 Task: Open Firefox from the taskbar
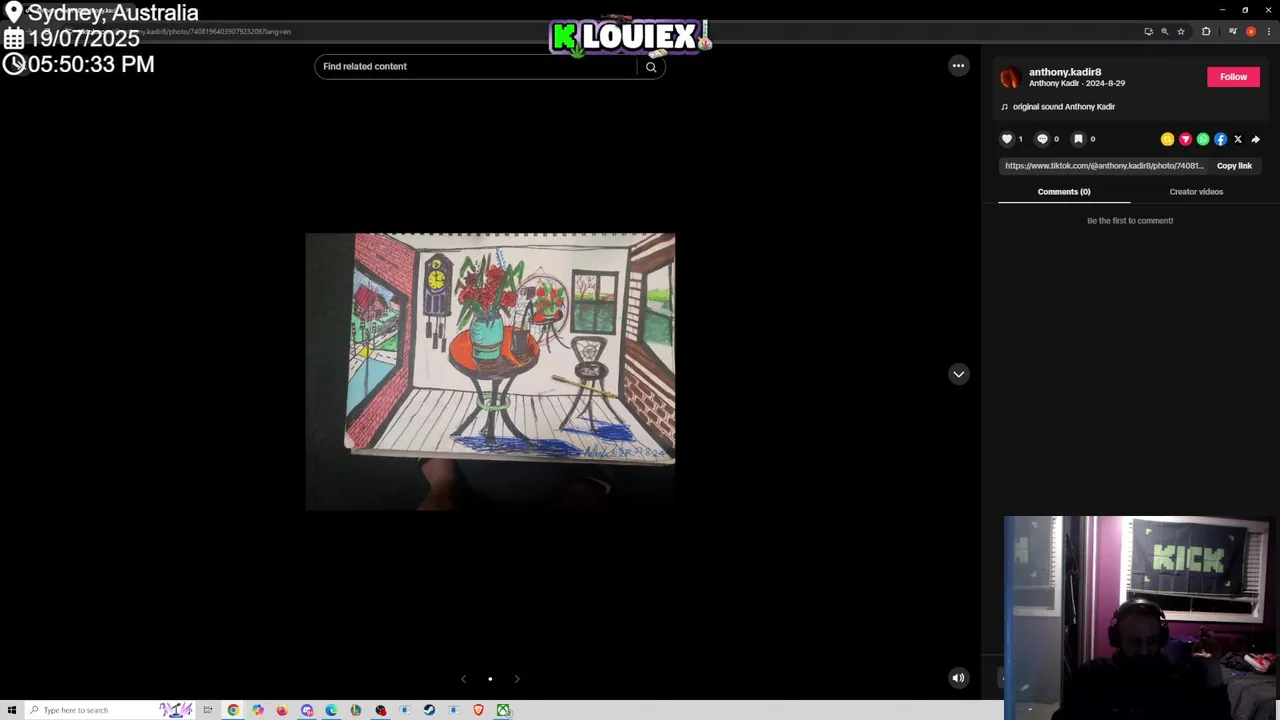tap(282, 710)
